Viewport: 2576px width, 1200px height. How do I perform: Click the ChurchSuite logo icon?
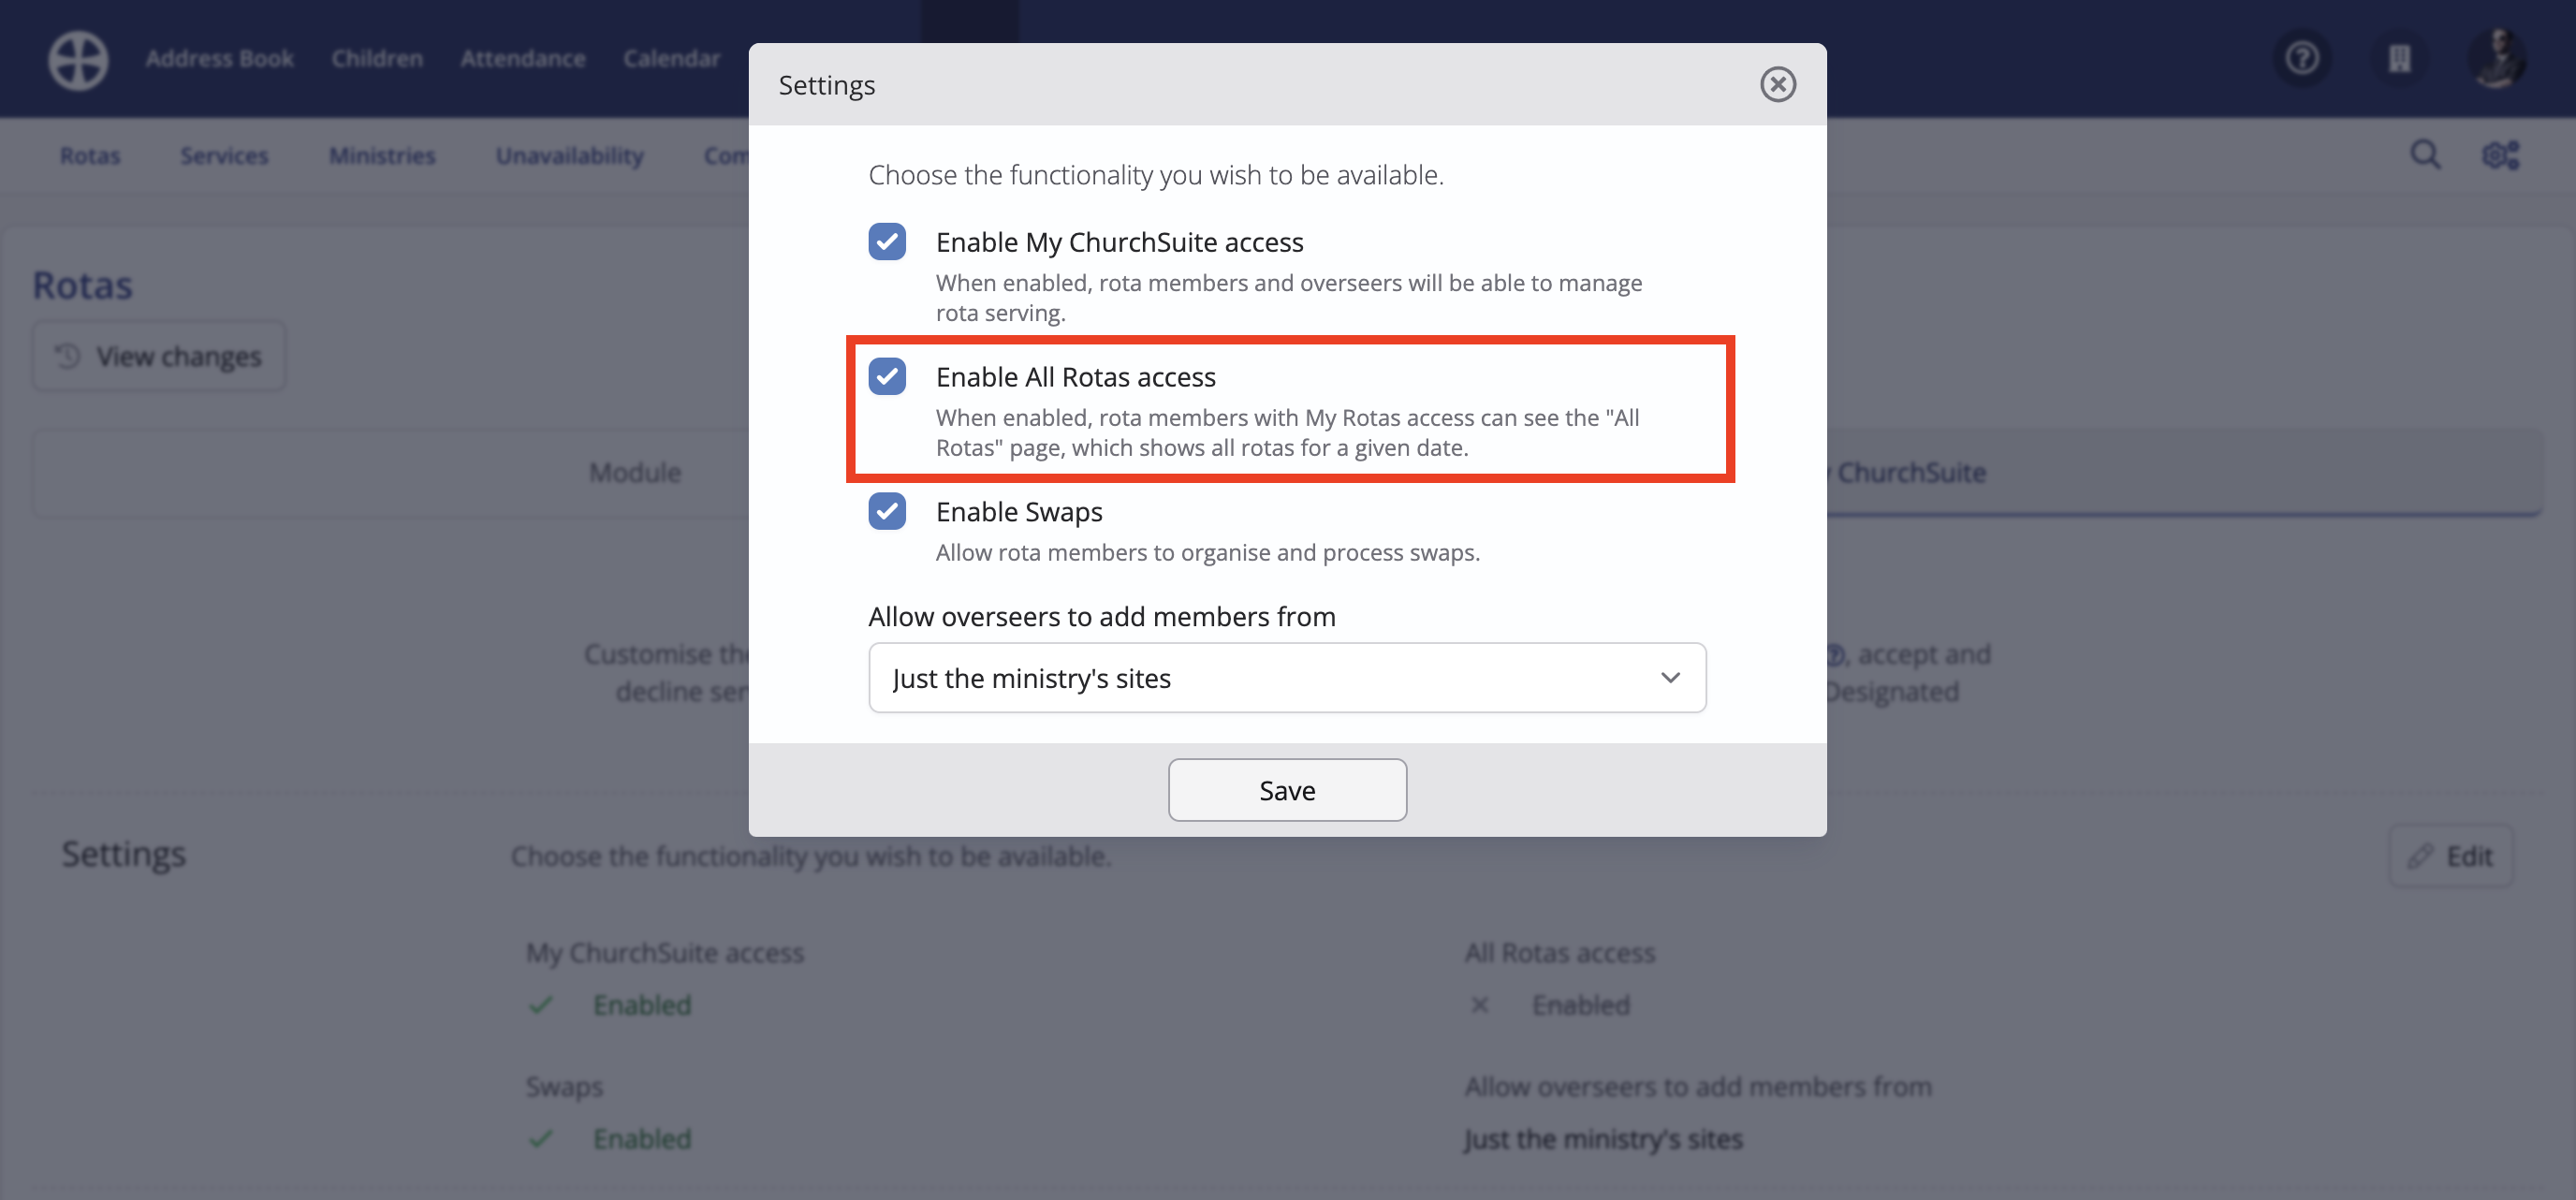pos(78,59)
